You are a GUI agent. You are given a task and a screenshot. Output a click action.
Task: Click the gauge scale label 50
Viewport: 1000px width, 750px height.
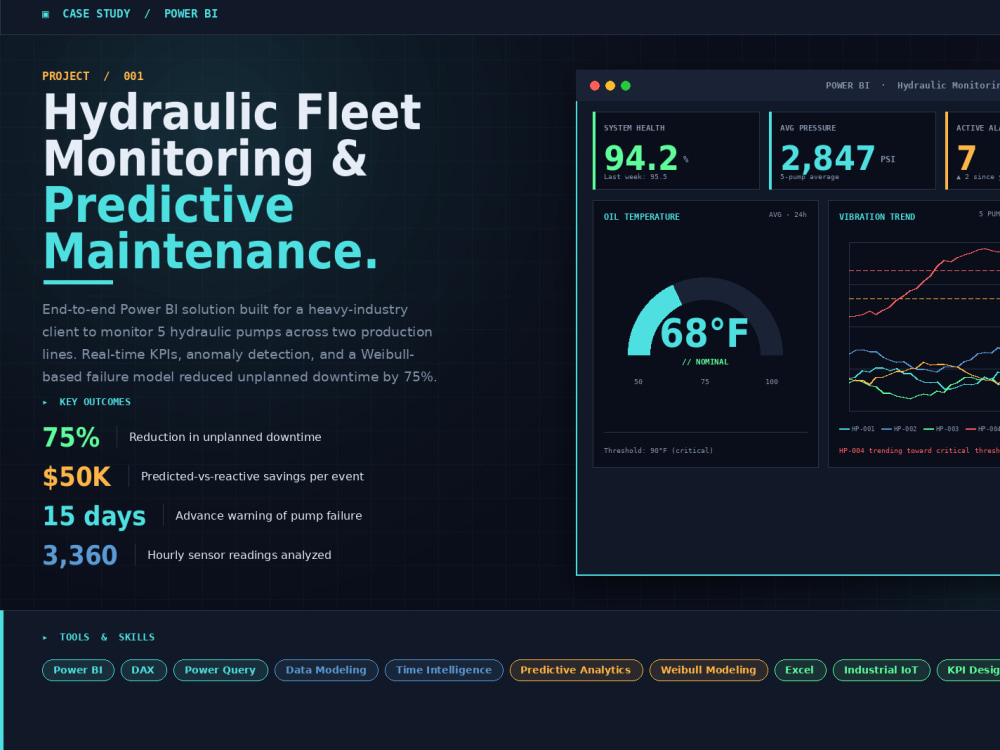click(638, 381)
